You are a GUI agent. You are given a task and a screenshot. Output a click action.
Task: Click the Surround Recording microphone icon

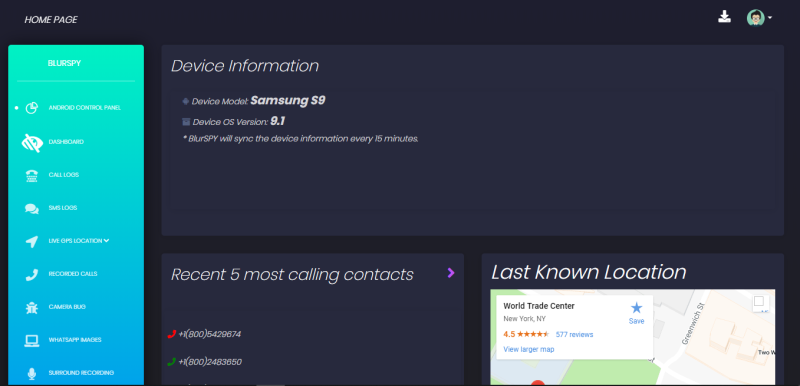[32, 374]
